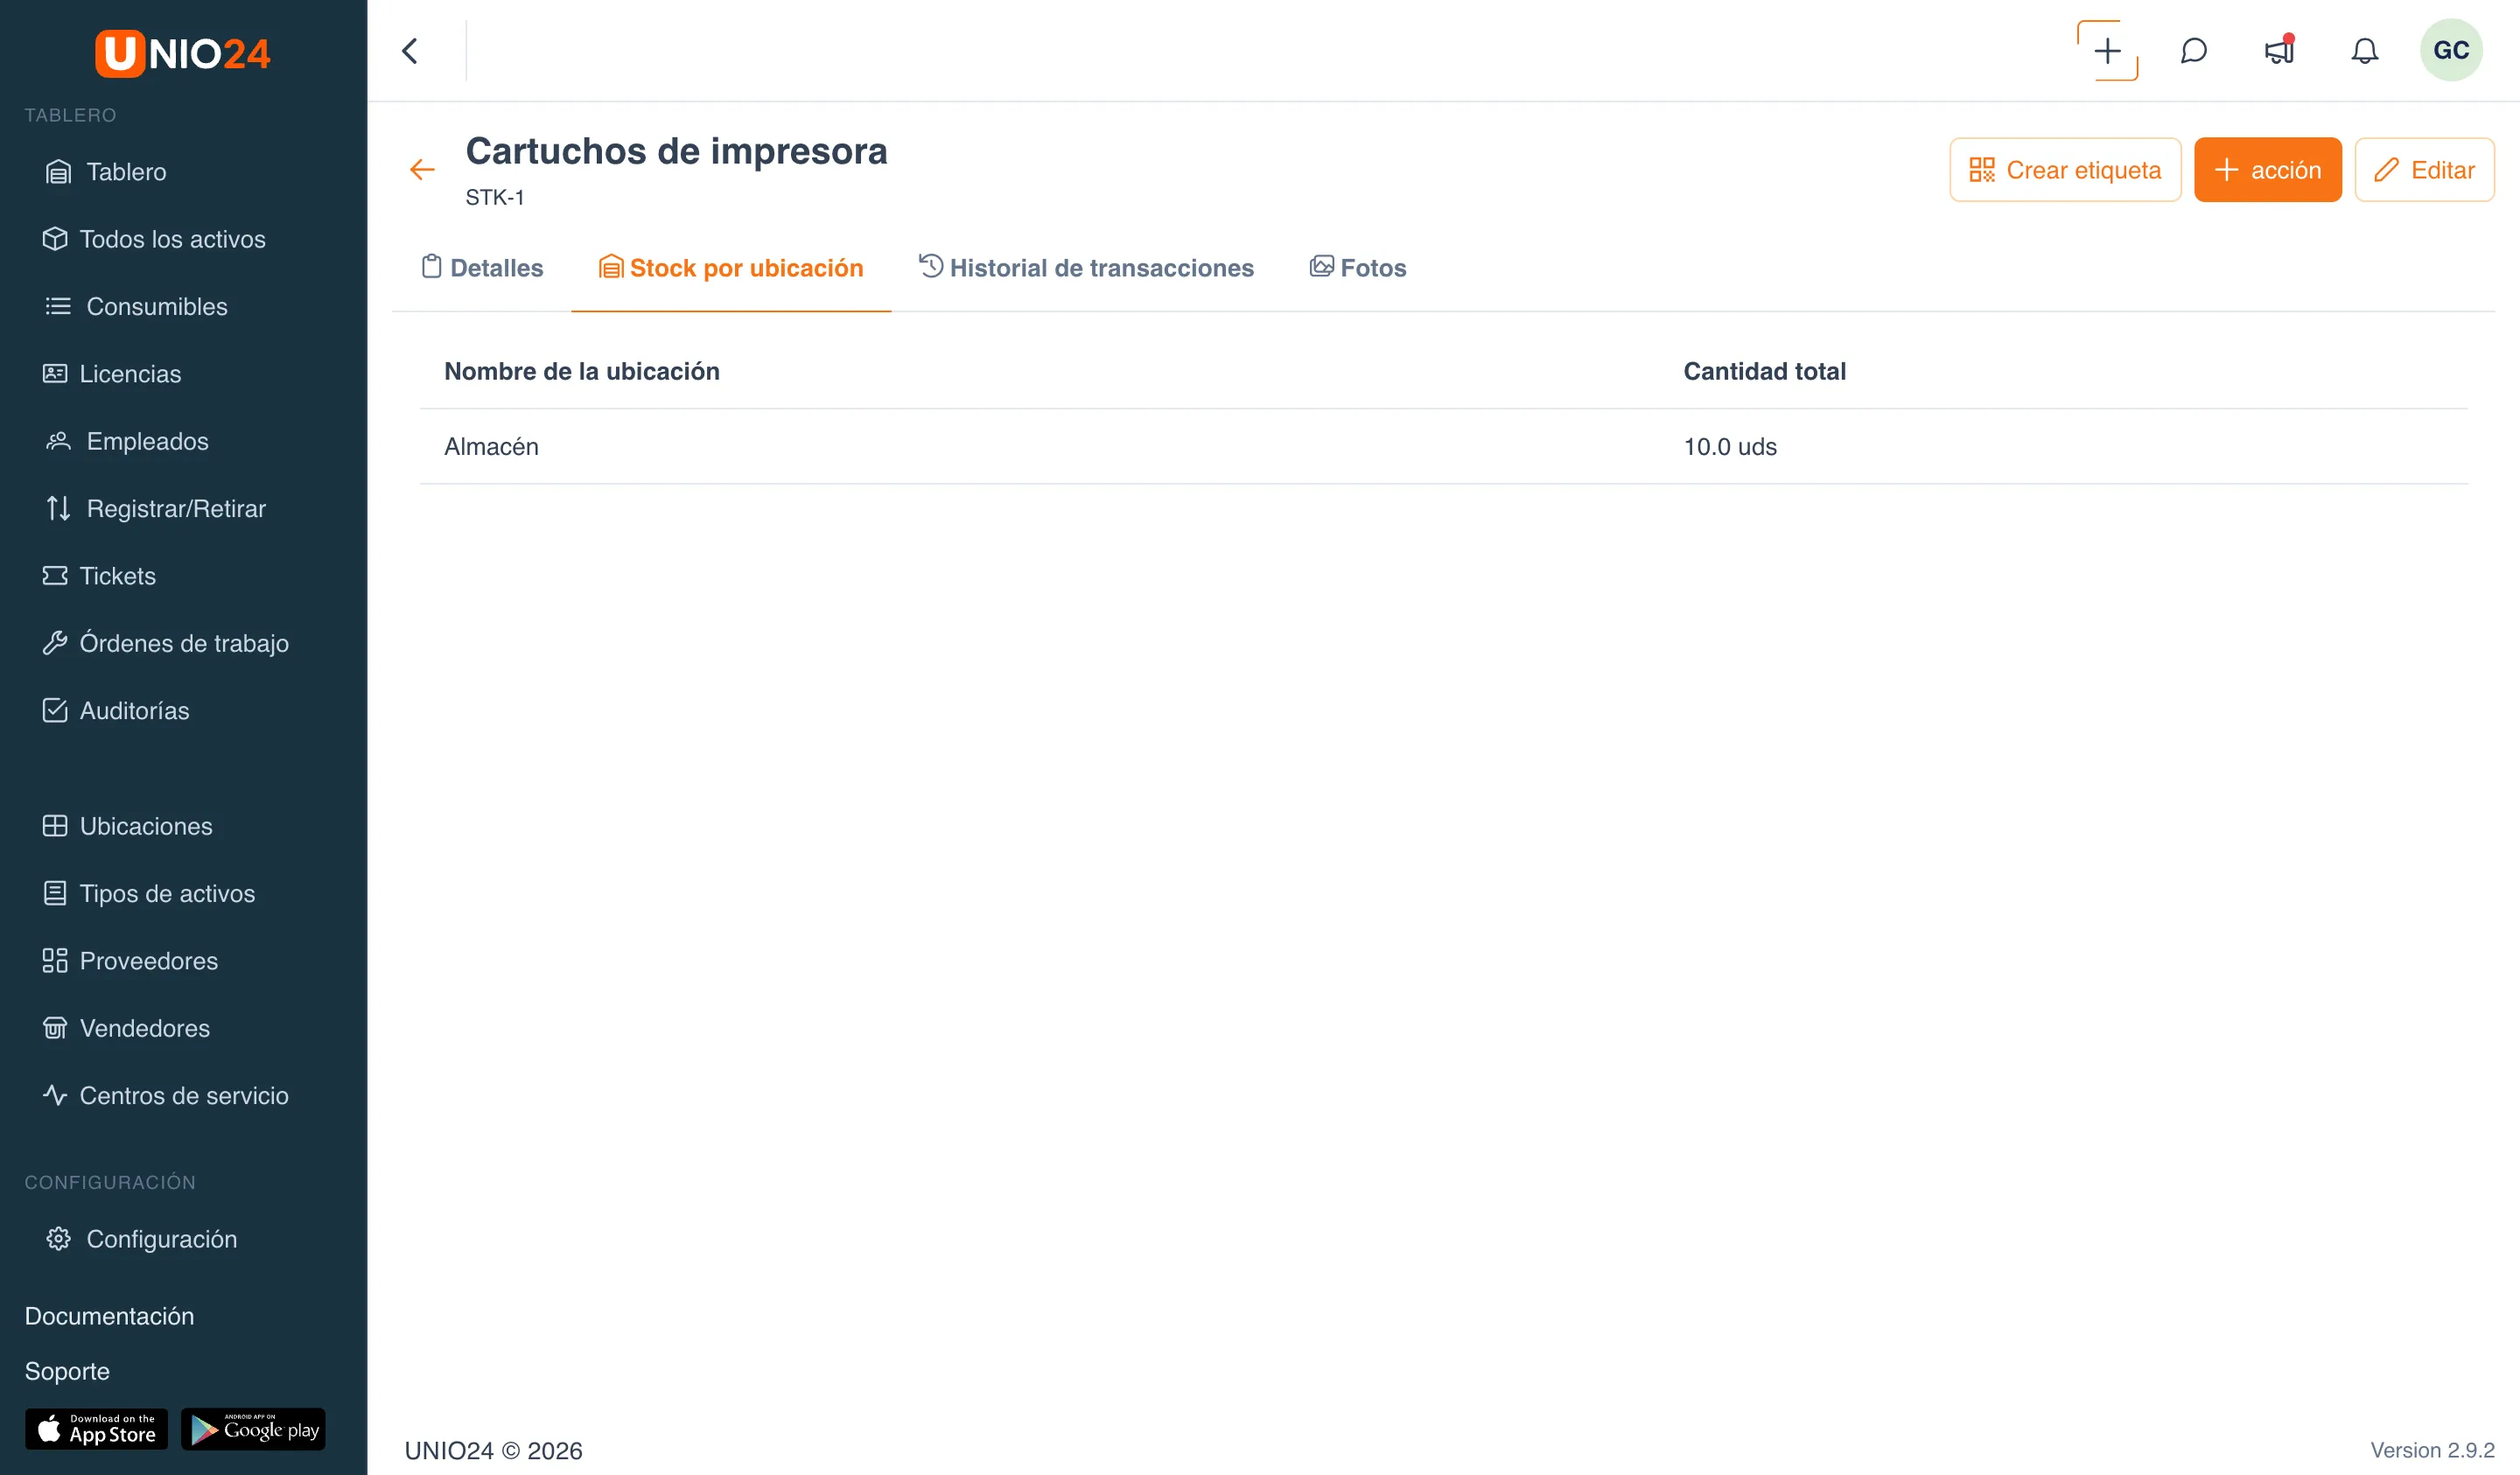Click the STK-1 stock code
2520x1475 pixels.
point(494,197)
